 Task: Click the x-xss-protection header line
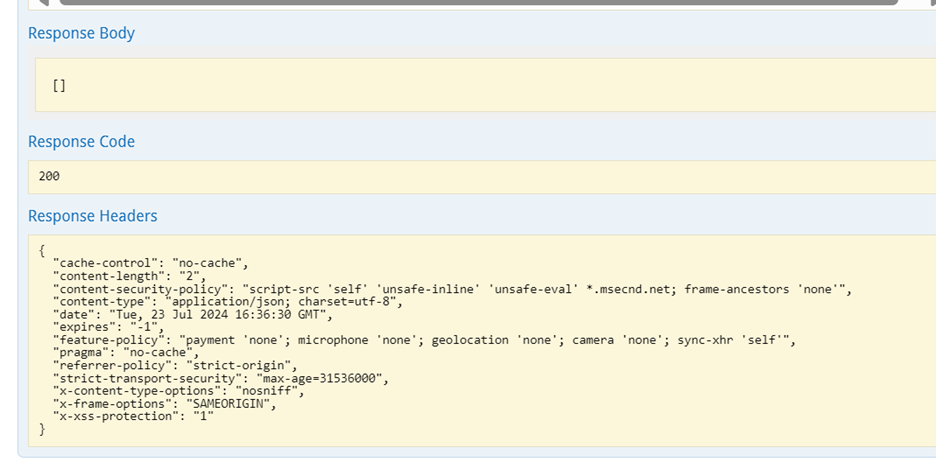click(133, 416)
